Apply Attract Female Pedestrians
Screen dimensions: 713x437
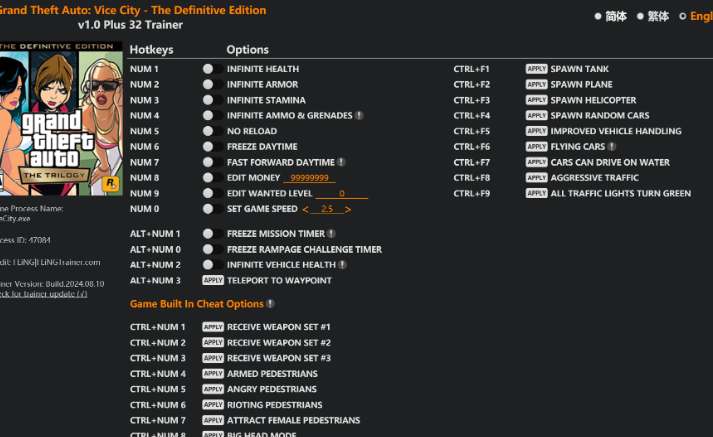click(x=213, y=420)
